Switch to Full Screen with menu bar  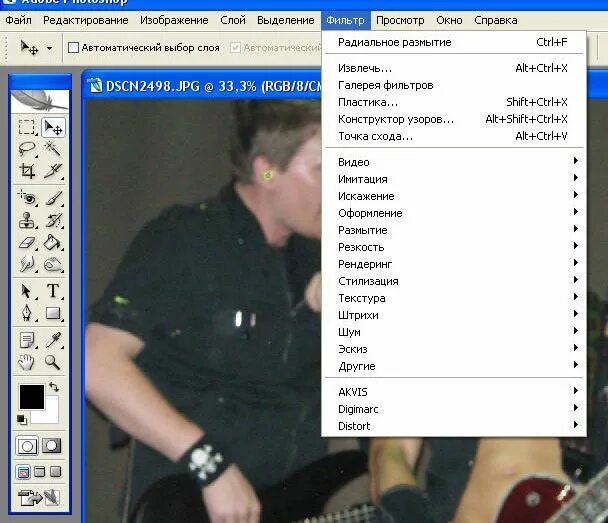coord(40,472)
